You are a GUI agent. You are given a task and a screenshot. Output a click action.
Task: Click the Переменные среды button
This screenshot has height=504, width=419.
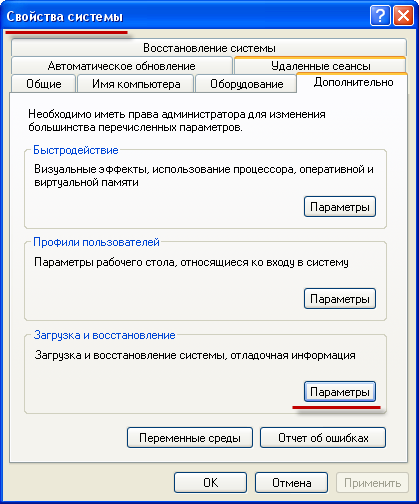point(190,438)
